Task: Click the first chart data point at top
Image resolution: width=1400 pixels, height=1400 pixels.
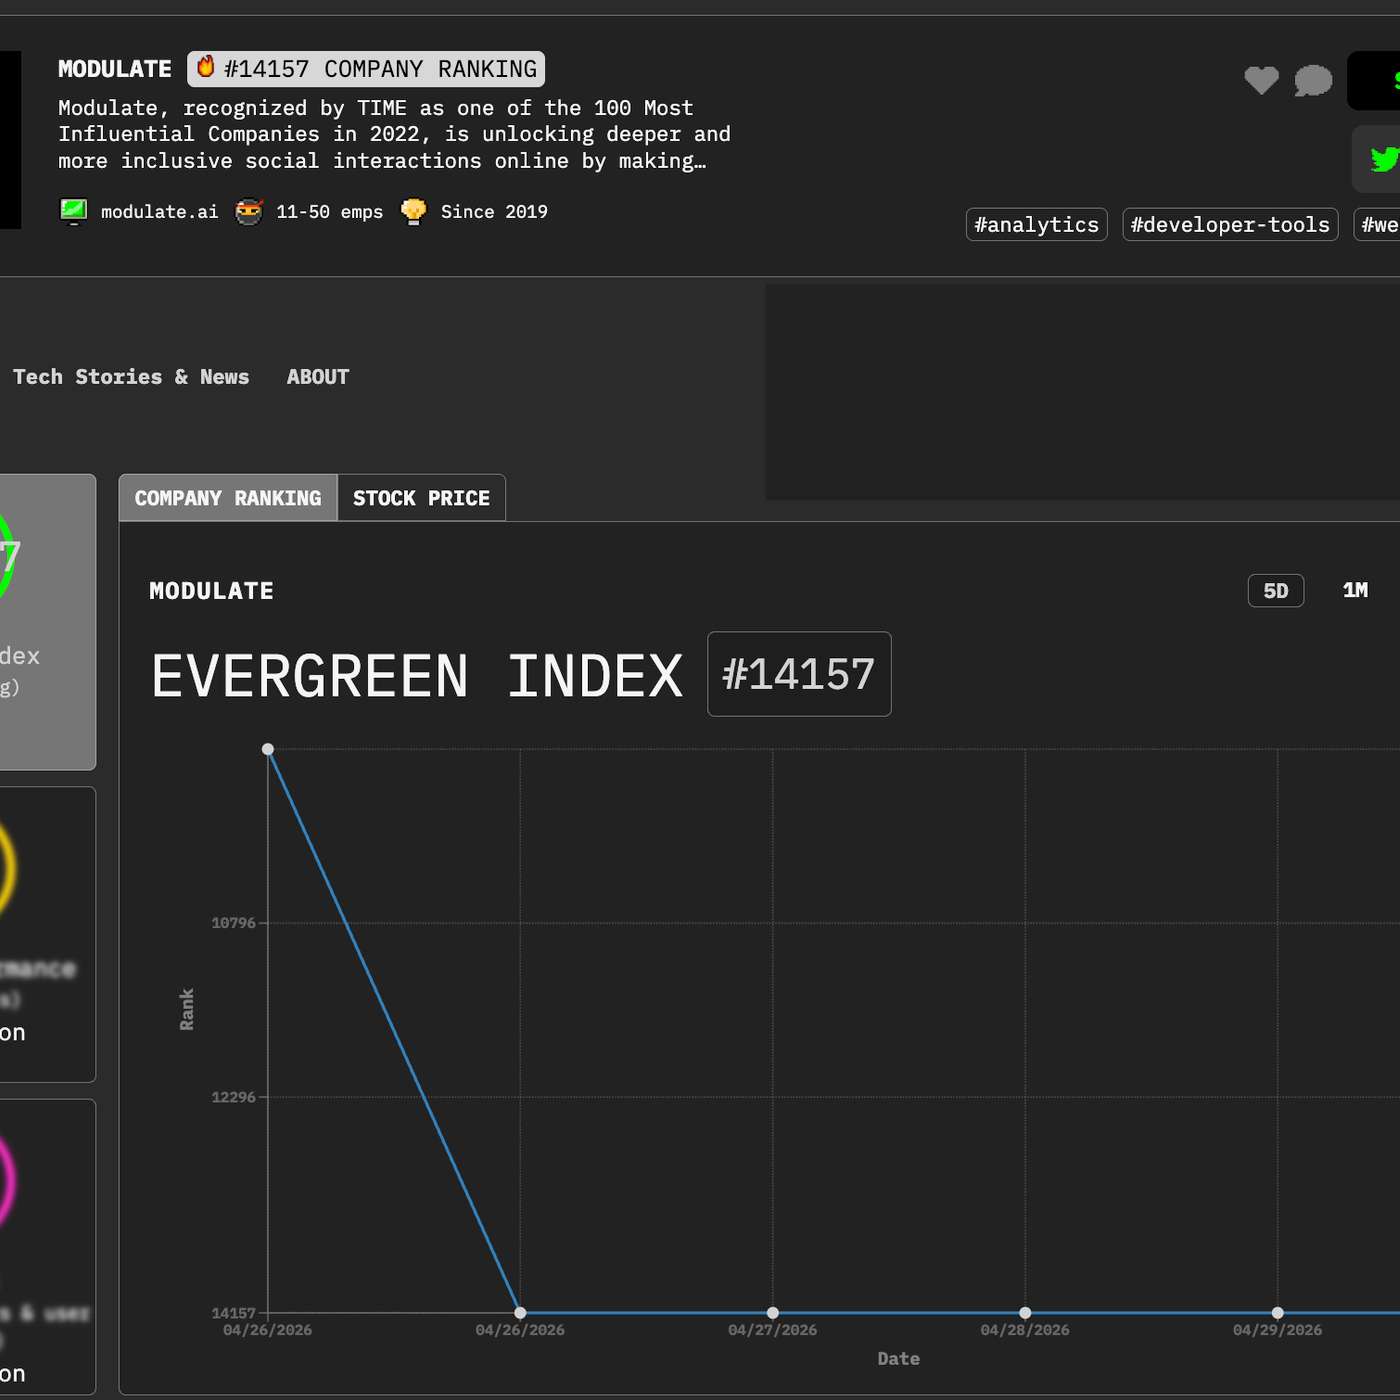Action: pyautogui.click(x=268, y=749)
